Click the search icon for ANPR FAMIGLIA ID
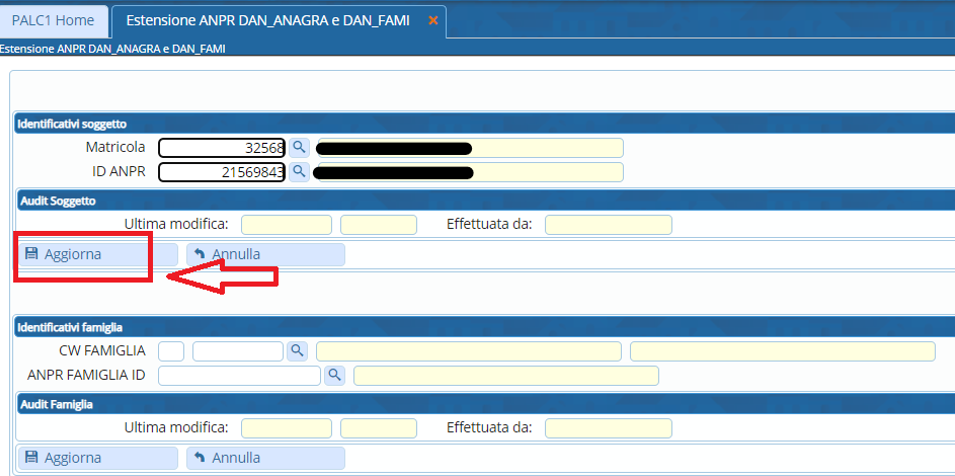This screenshot has width=955, height=476. pyautogui.click(x=335, y=375)
